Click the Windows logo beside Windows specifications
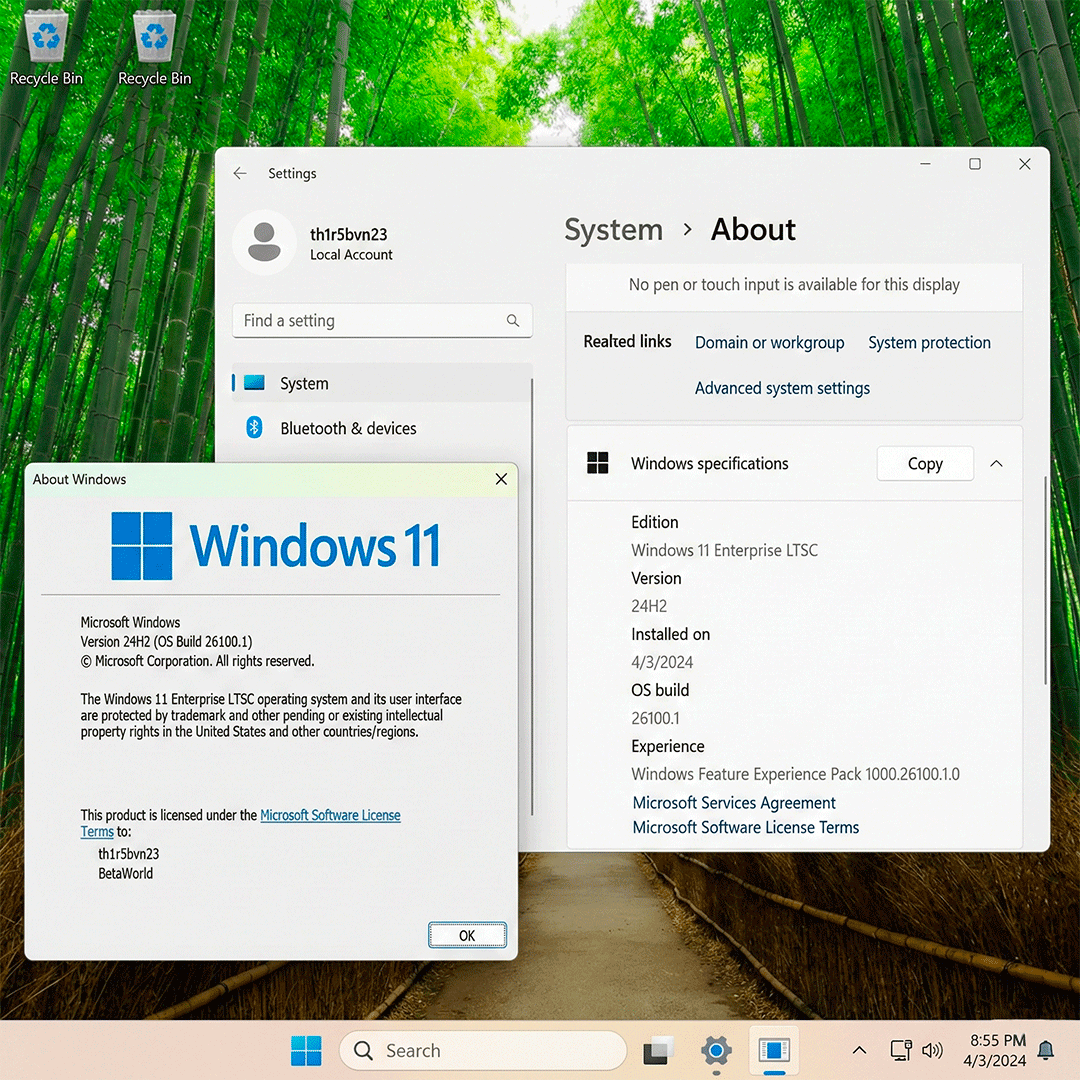Screen dimensions: 1080x1080 597,463
